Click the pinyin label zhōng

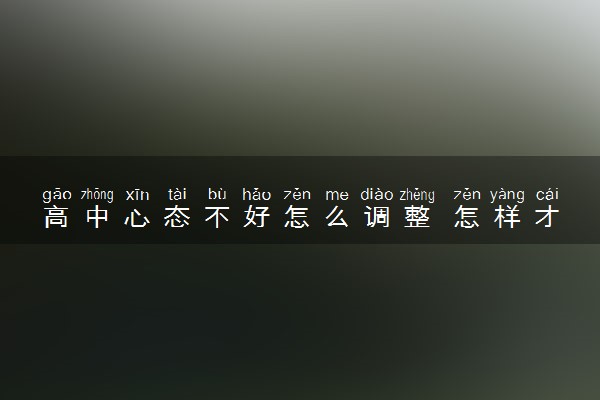(x=97, y=195)
